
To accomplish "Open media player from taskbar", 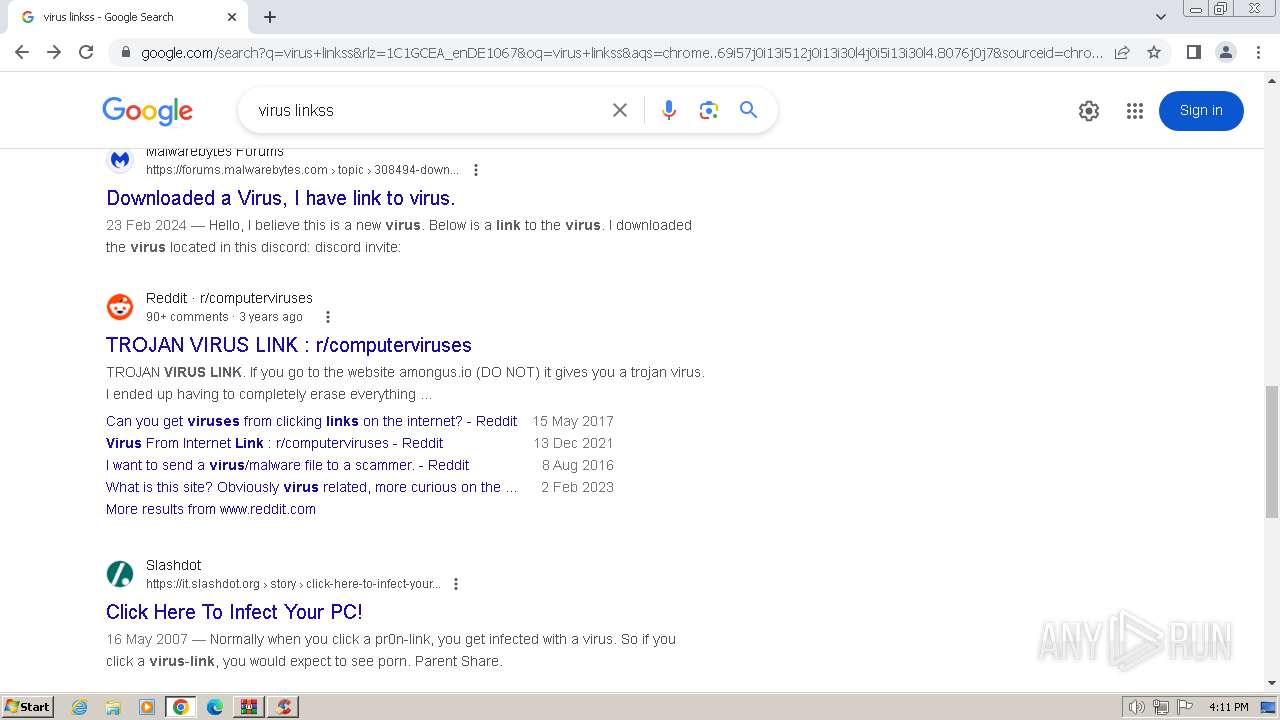I will point(146,707).
